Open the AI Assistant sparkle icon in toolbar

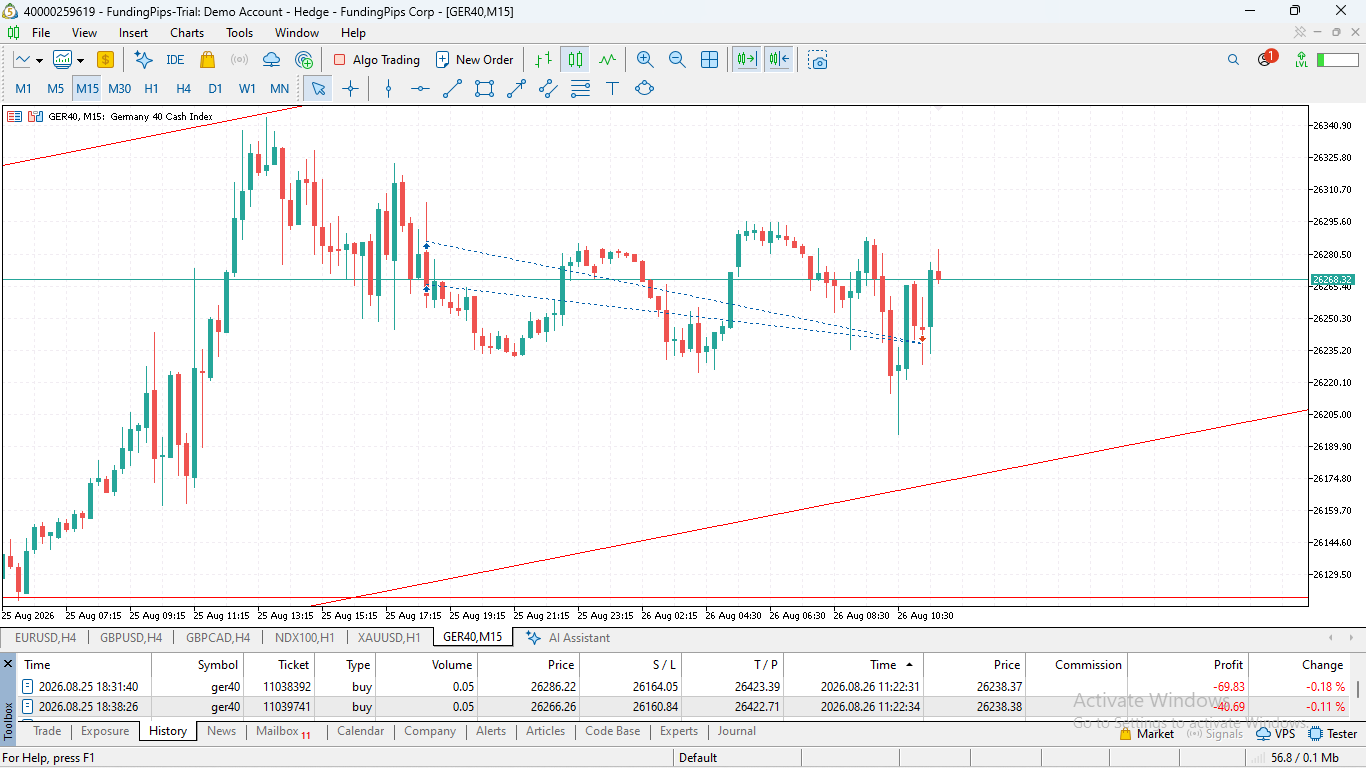tap(143, 60)
